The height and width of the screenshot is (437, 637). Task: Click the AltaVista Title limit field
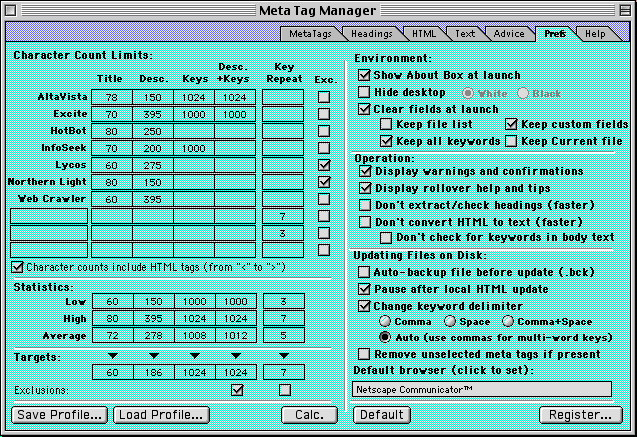click(112, 97)
